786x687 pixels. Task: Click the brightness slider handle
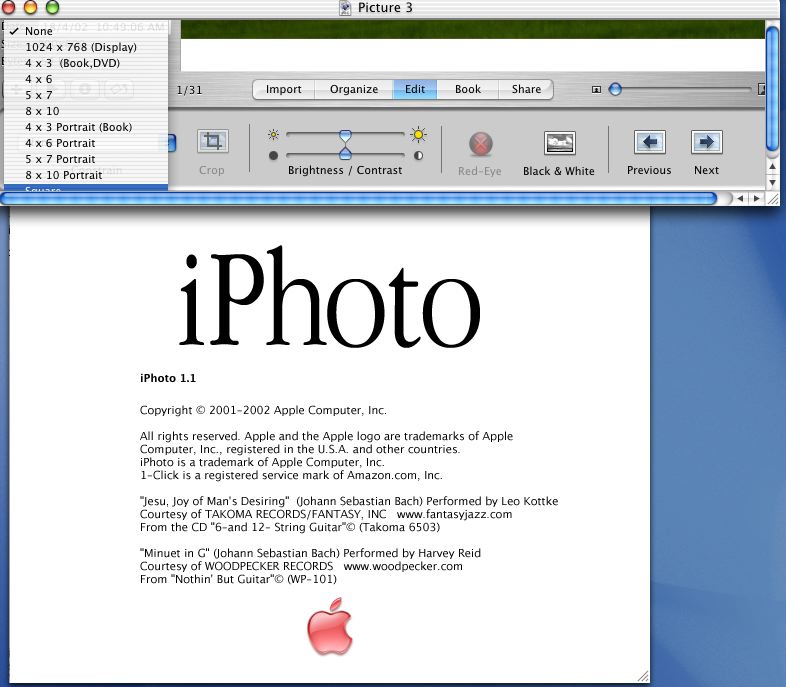click(345, 136)
